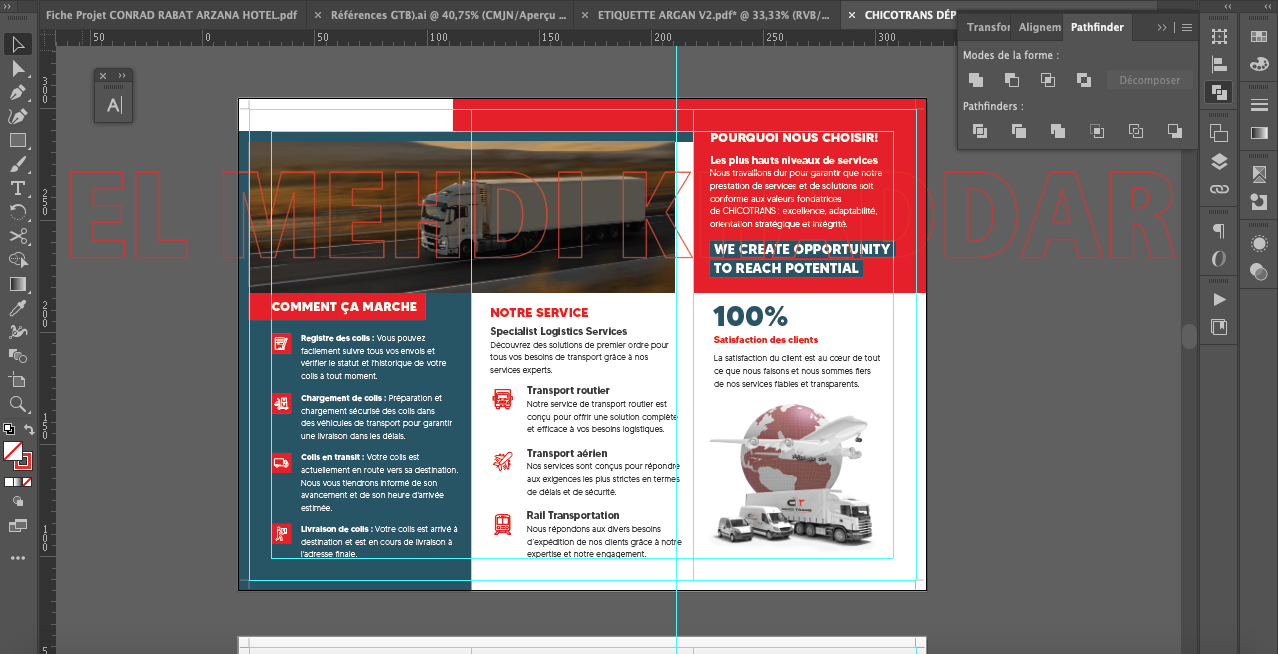
Task: Swap fill and stroke colors
Action: point(30,430)
